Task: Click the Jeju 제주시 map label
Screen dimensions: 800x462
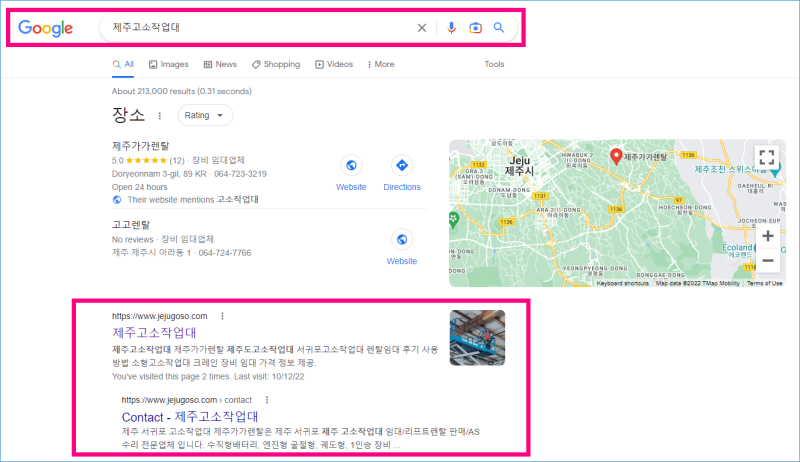Action: click(x=519, y=165)
